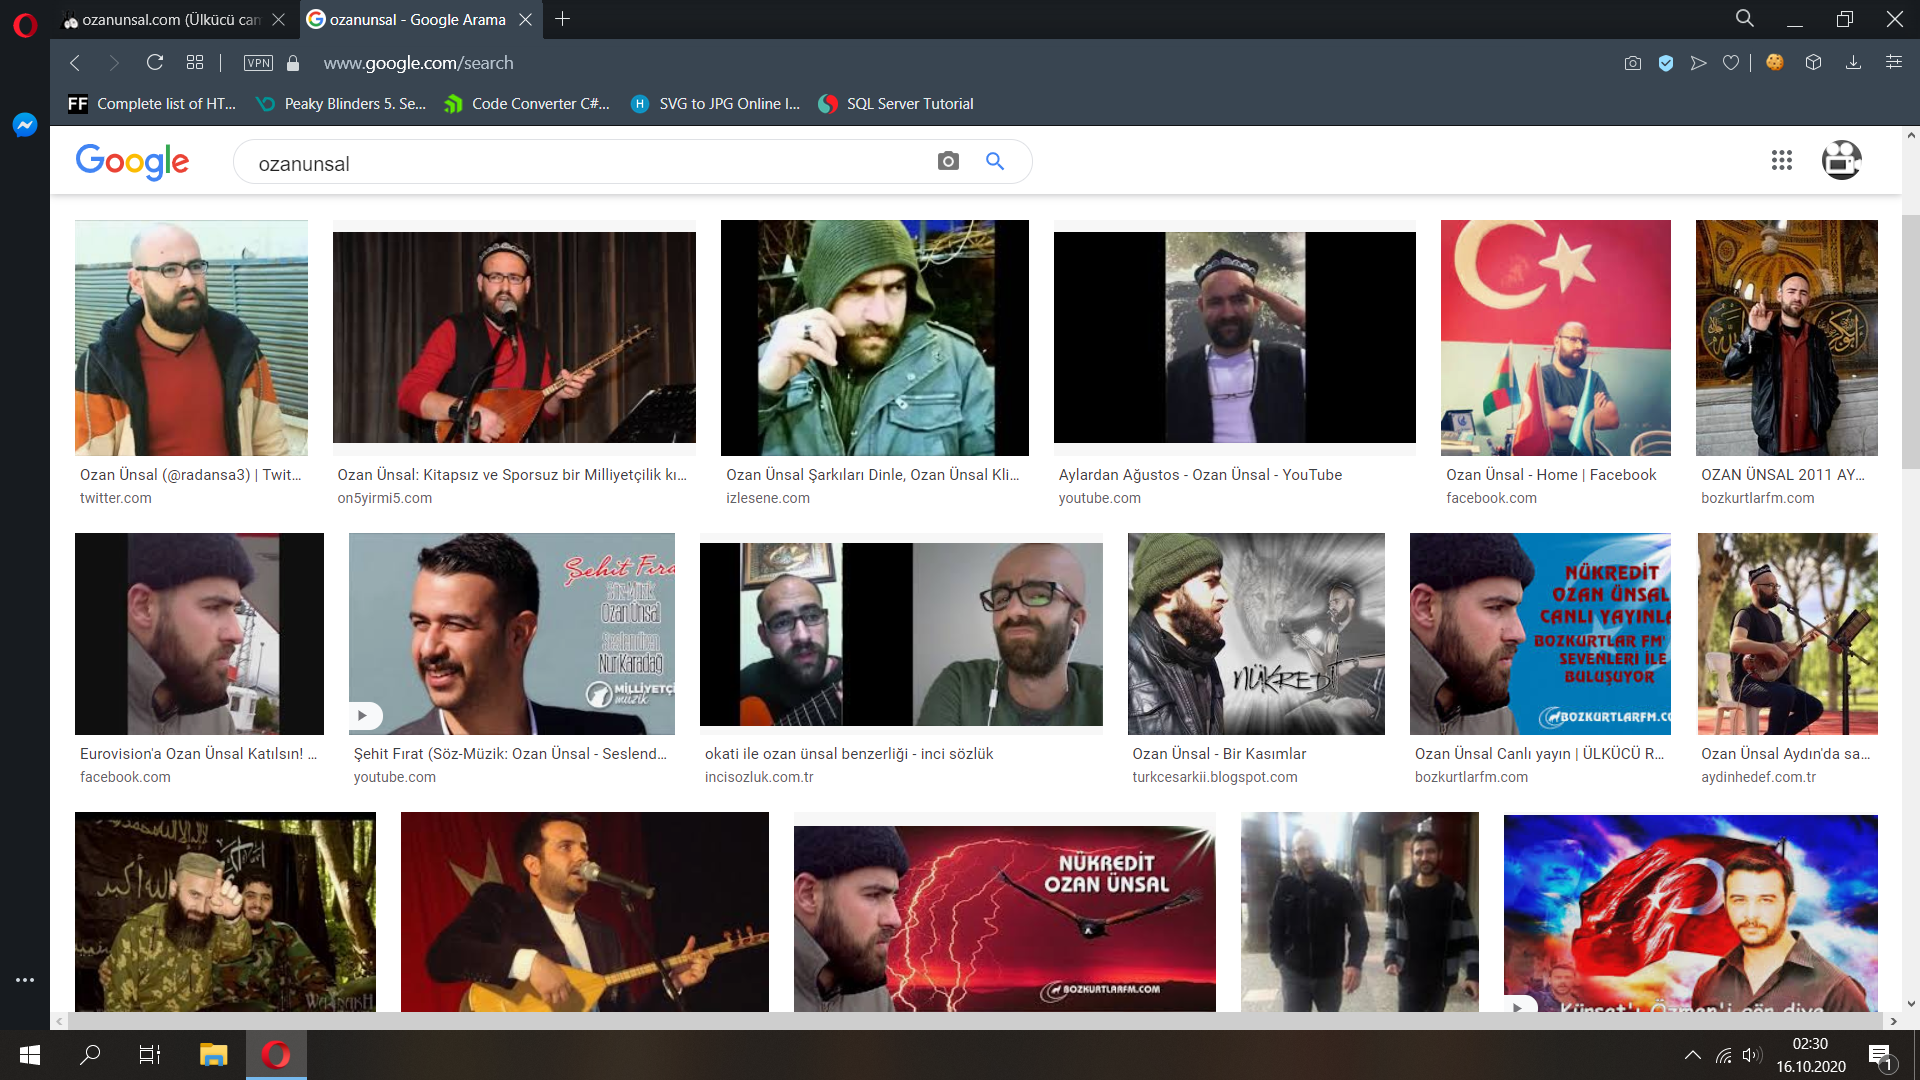Open the Action Center notifications

click(1881, 1056)
